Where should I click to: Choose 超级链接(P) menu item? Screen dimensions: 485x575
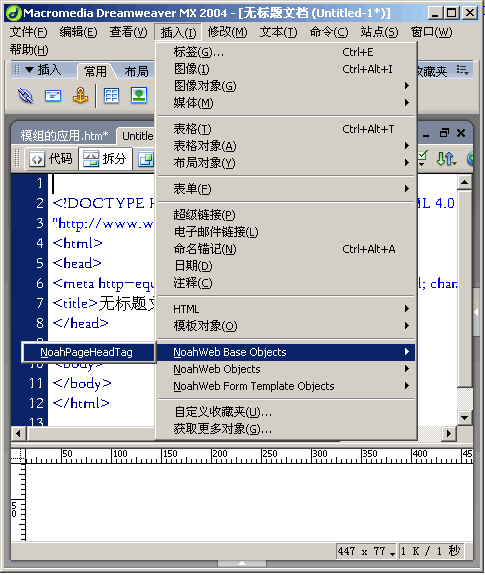tap(287, 215)
